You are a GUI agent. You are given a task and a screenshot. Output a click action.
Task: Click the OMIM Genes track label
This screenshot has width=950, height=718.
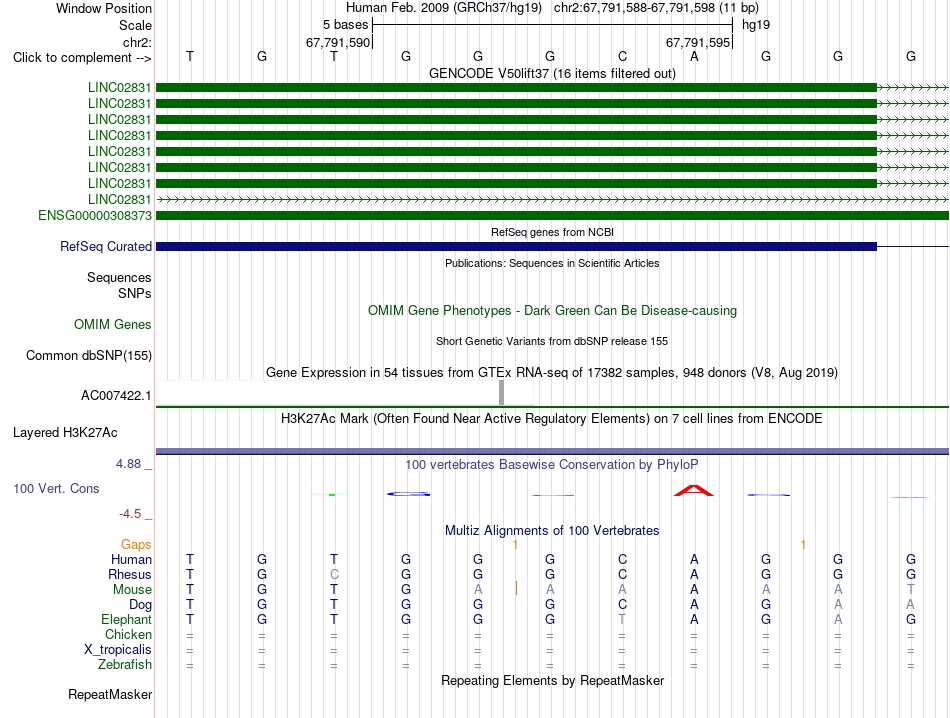[113, 324]
